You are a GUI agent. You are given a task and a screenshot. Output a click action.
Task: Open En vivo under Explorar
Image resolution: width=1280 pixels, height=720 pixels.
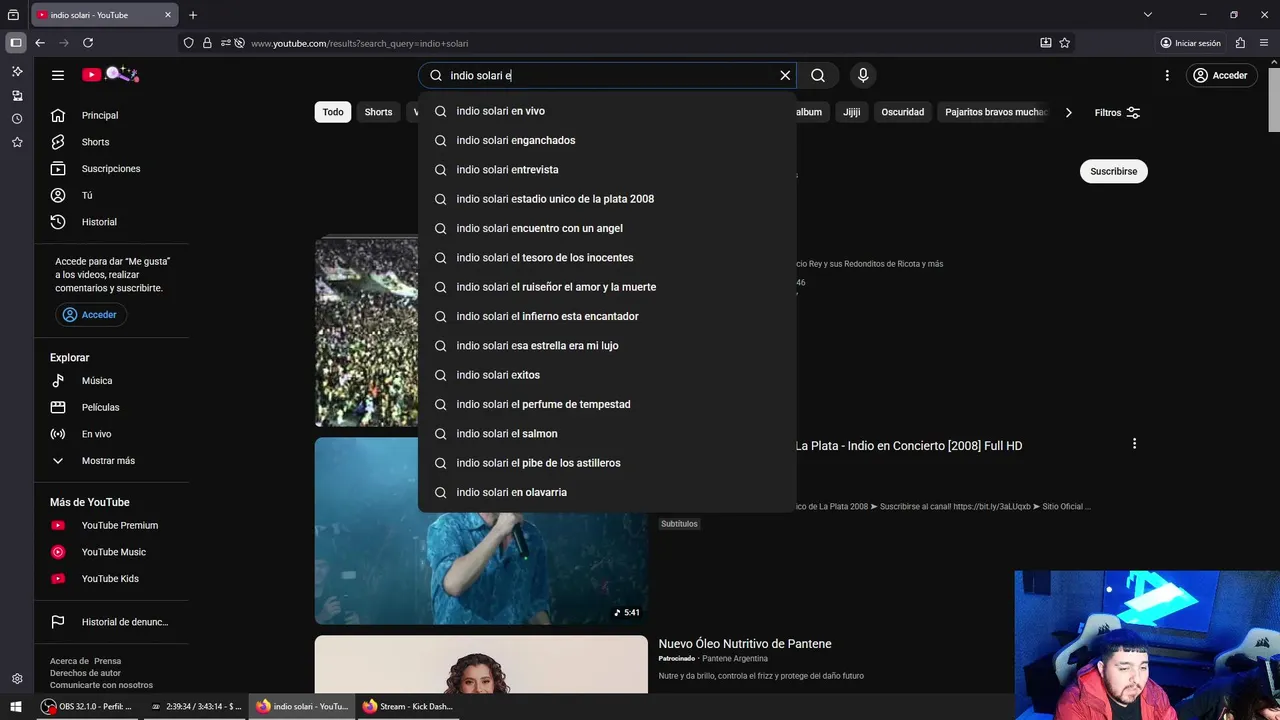point(96,434)
